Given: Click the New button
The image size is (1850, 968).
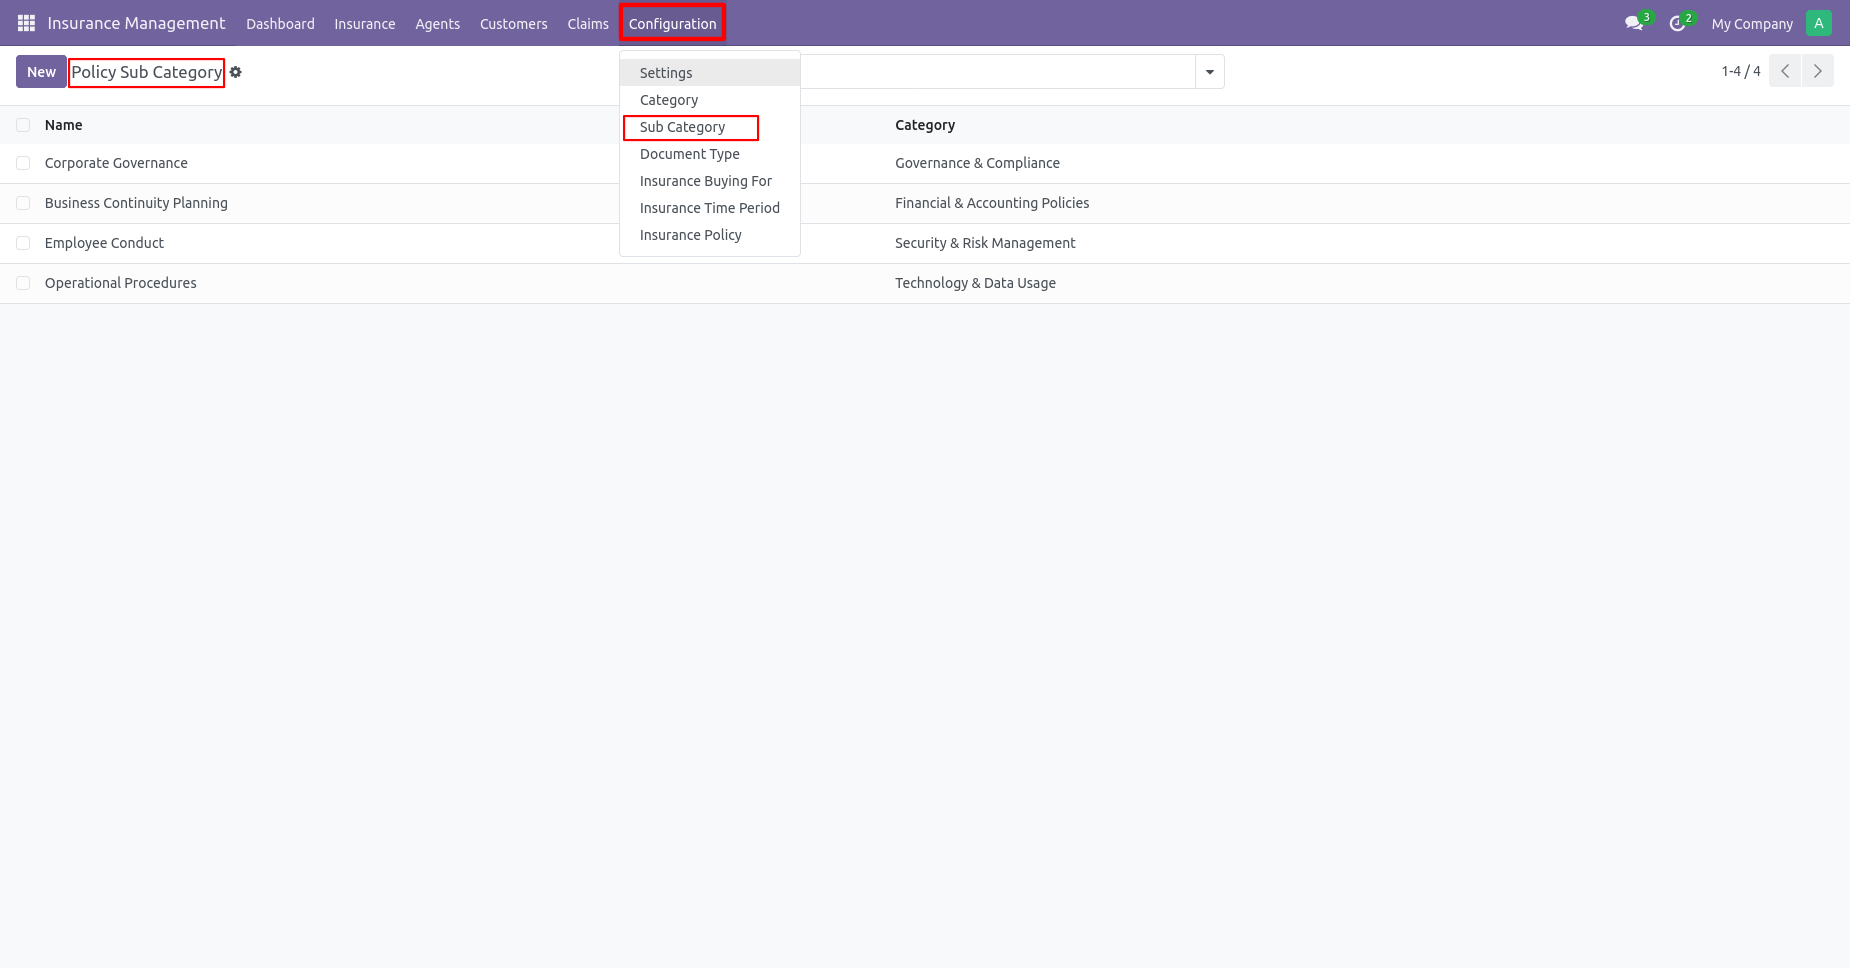Looking at the screenshot, I should pos(41,72).
